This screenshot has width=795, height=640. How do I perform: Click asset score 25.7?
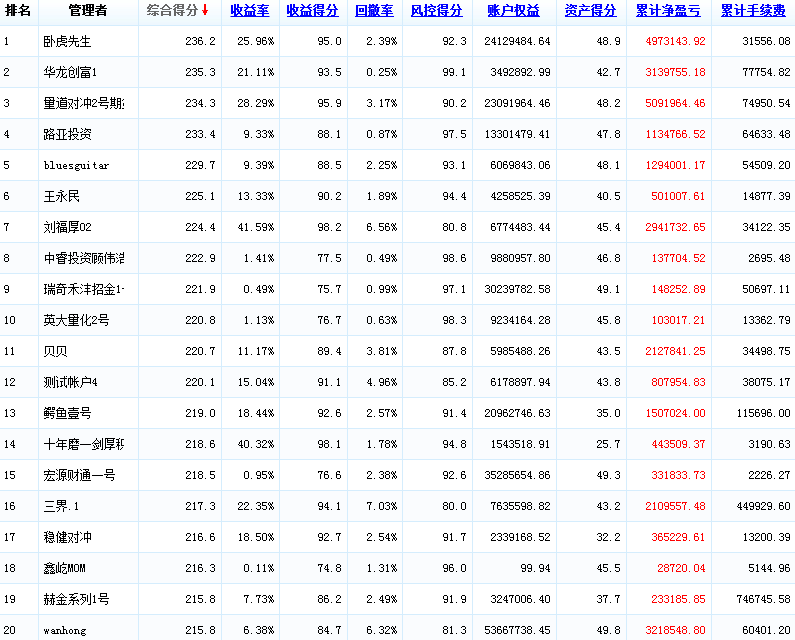[608, 444]
